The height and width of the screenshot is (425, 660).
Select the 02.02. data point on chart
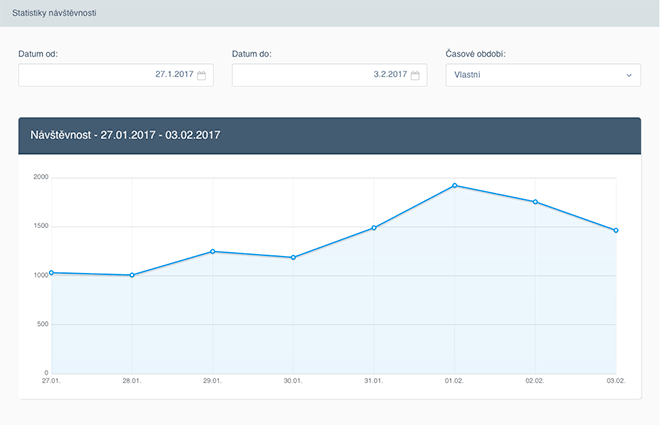coord(535,202)
